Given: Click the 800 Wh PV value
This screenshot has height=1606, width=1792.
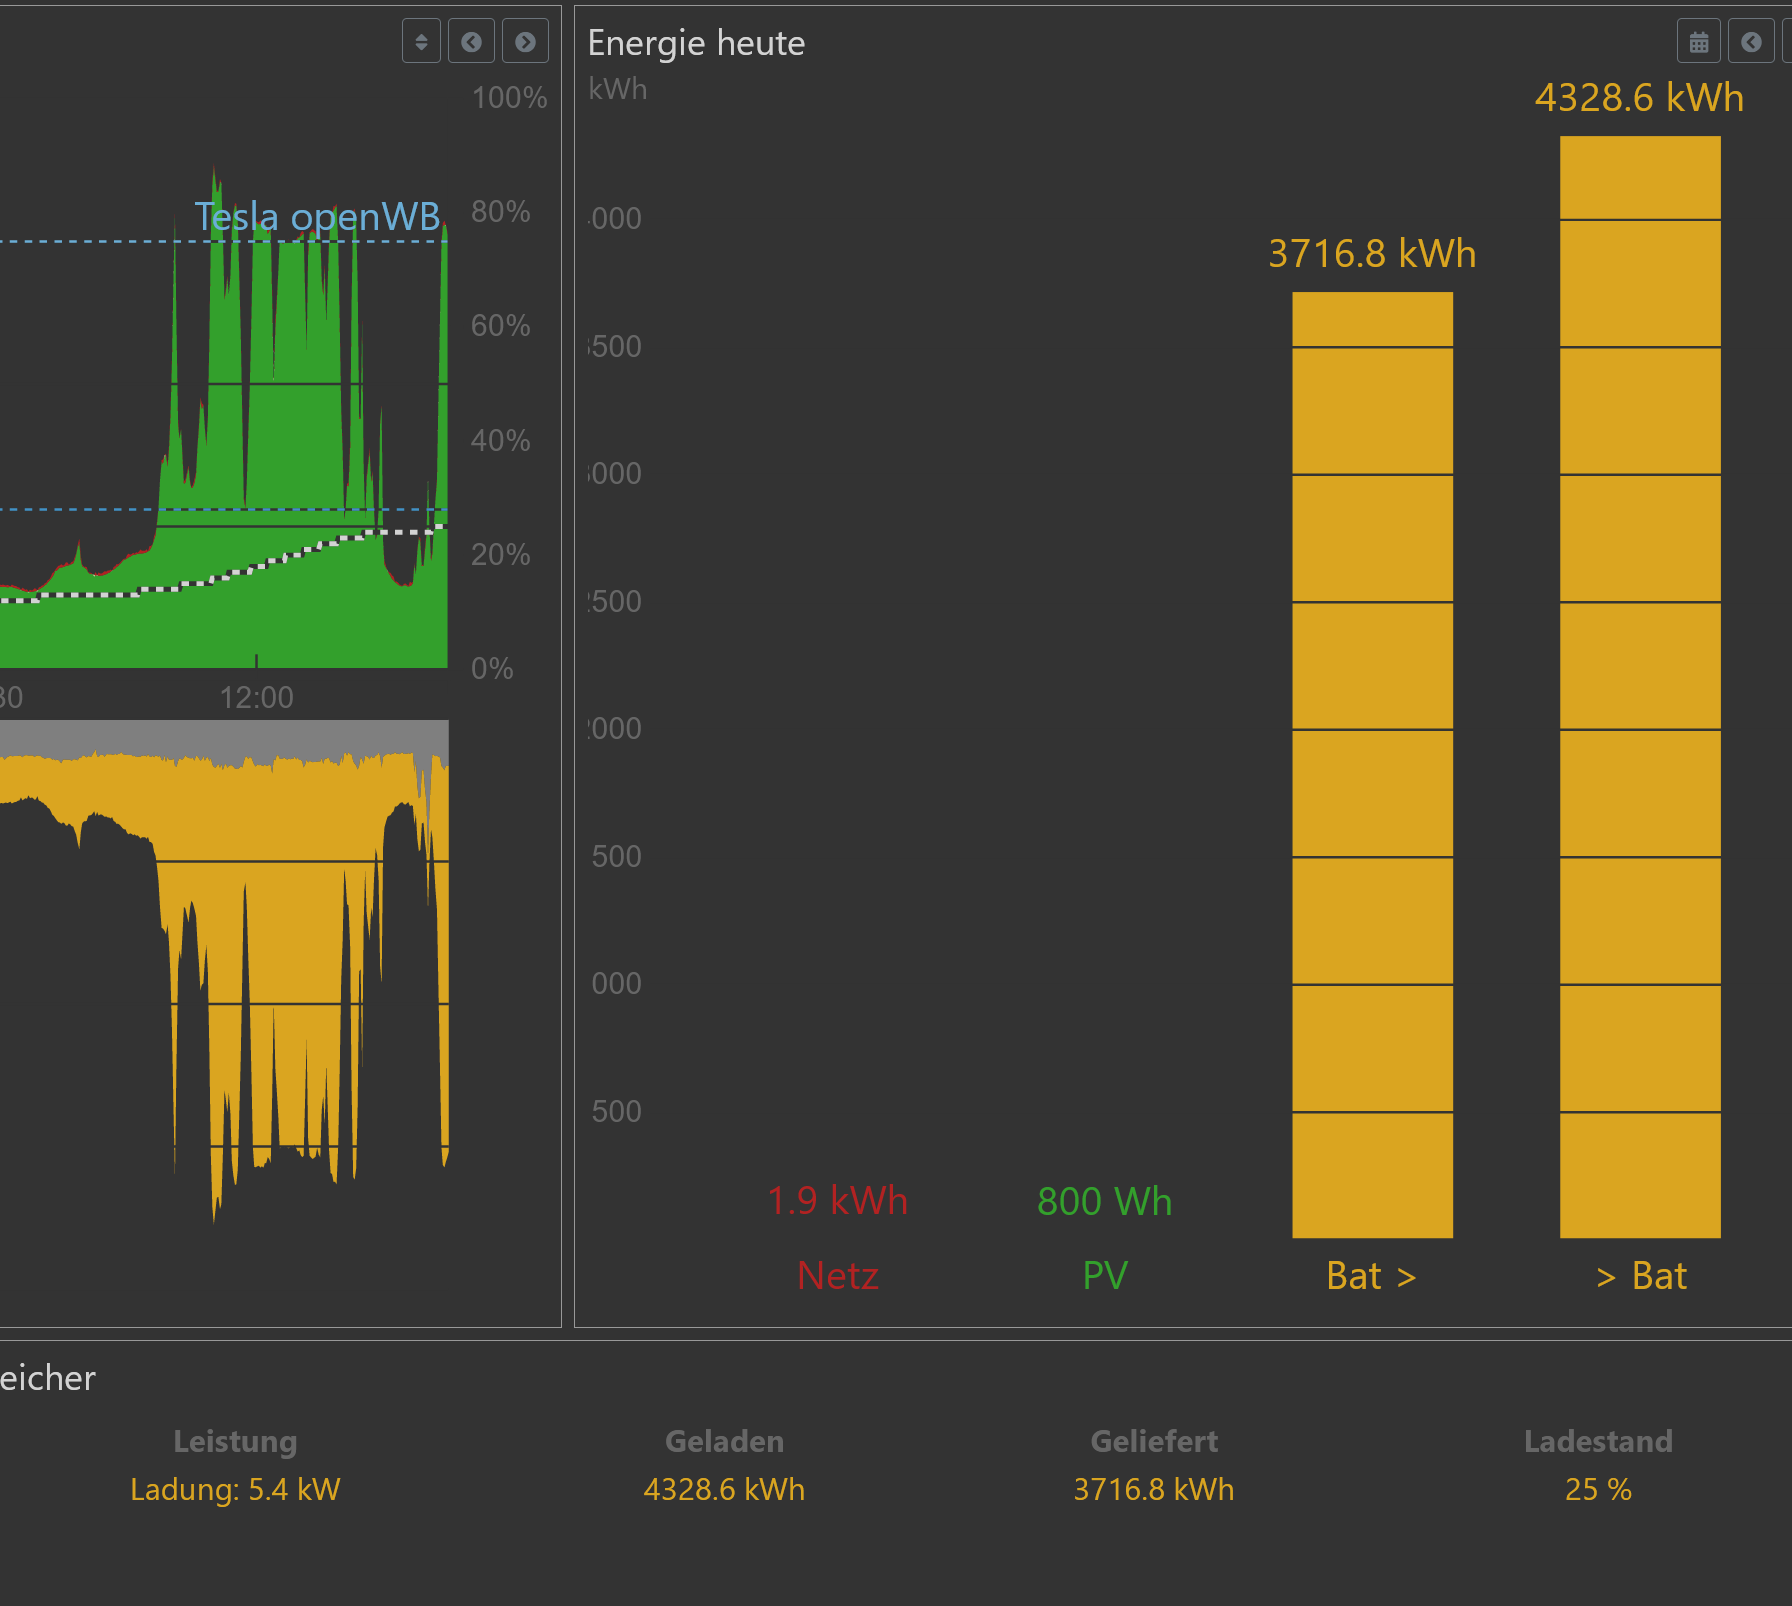Looking at the screenshot, I should point(1104,1200).
